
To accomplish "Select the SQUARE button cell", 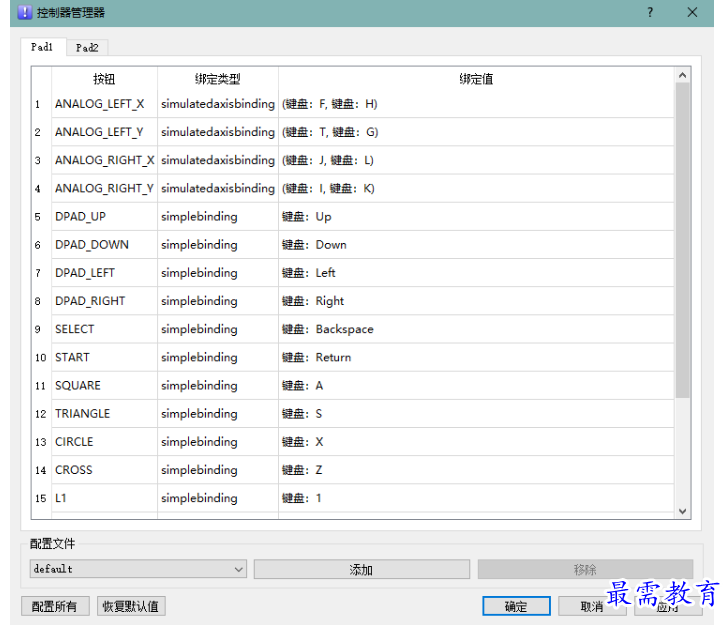I will coord(104,385).
